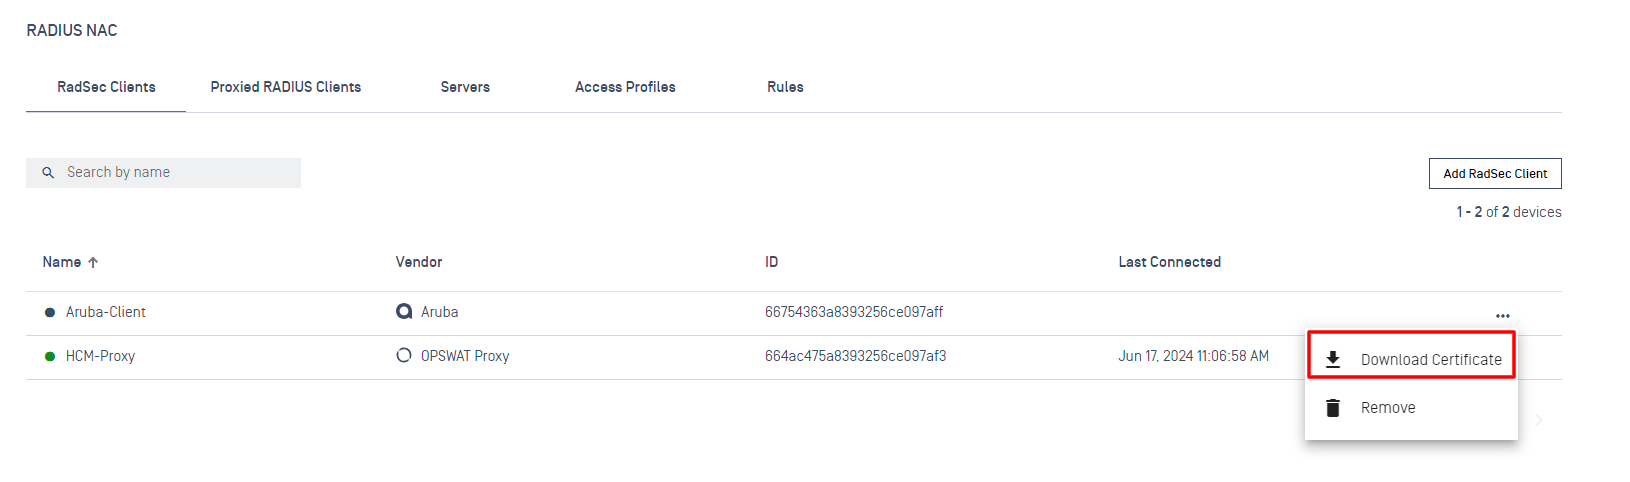Click Aruba-Client gray status dot
Viewport: 1630px width, 482px height.
point(50,313)
